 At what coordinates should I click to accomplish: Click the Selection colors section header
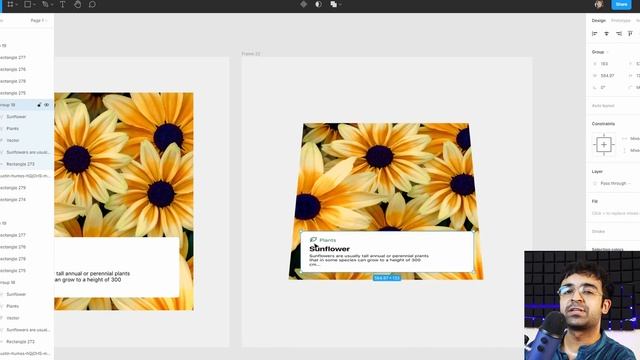[607, 249]
